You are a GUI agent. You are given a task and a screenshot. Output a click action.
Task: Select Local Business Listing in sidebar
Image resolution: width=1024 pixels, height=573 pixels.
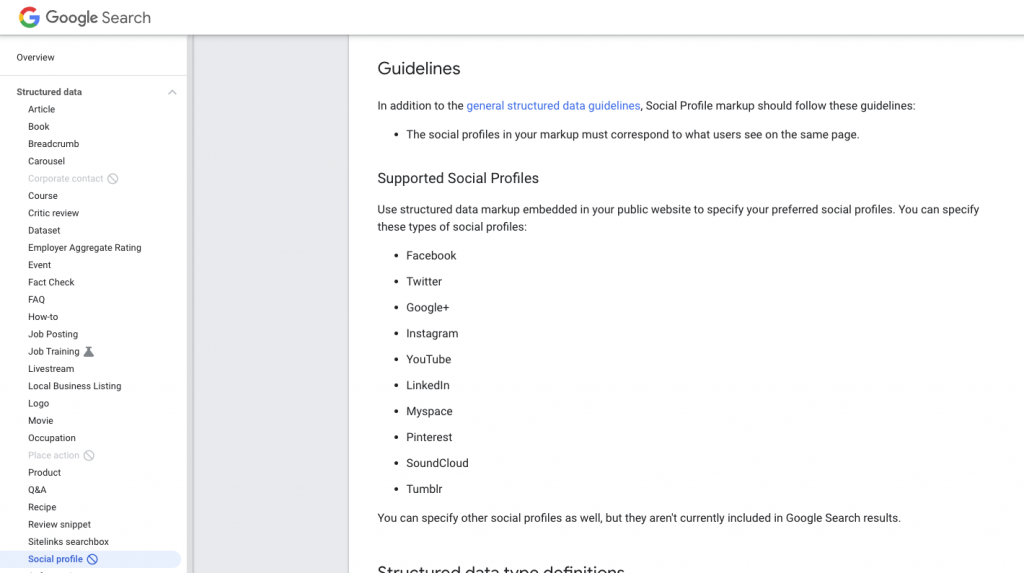[74, 387]
